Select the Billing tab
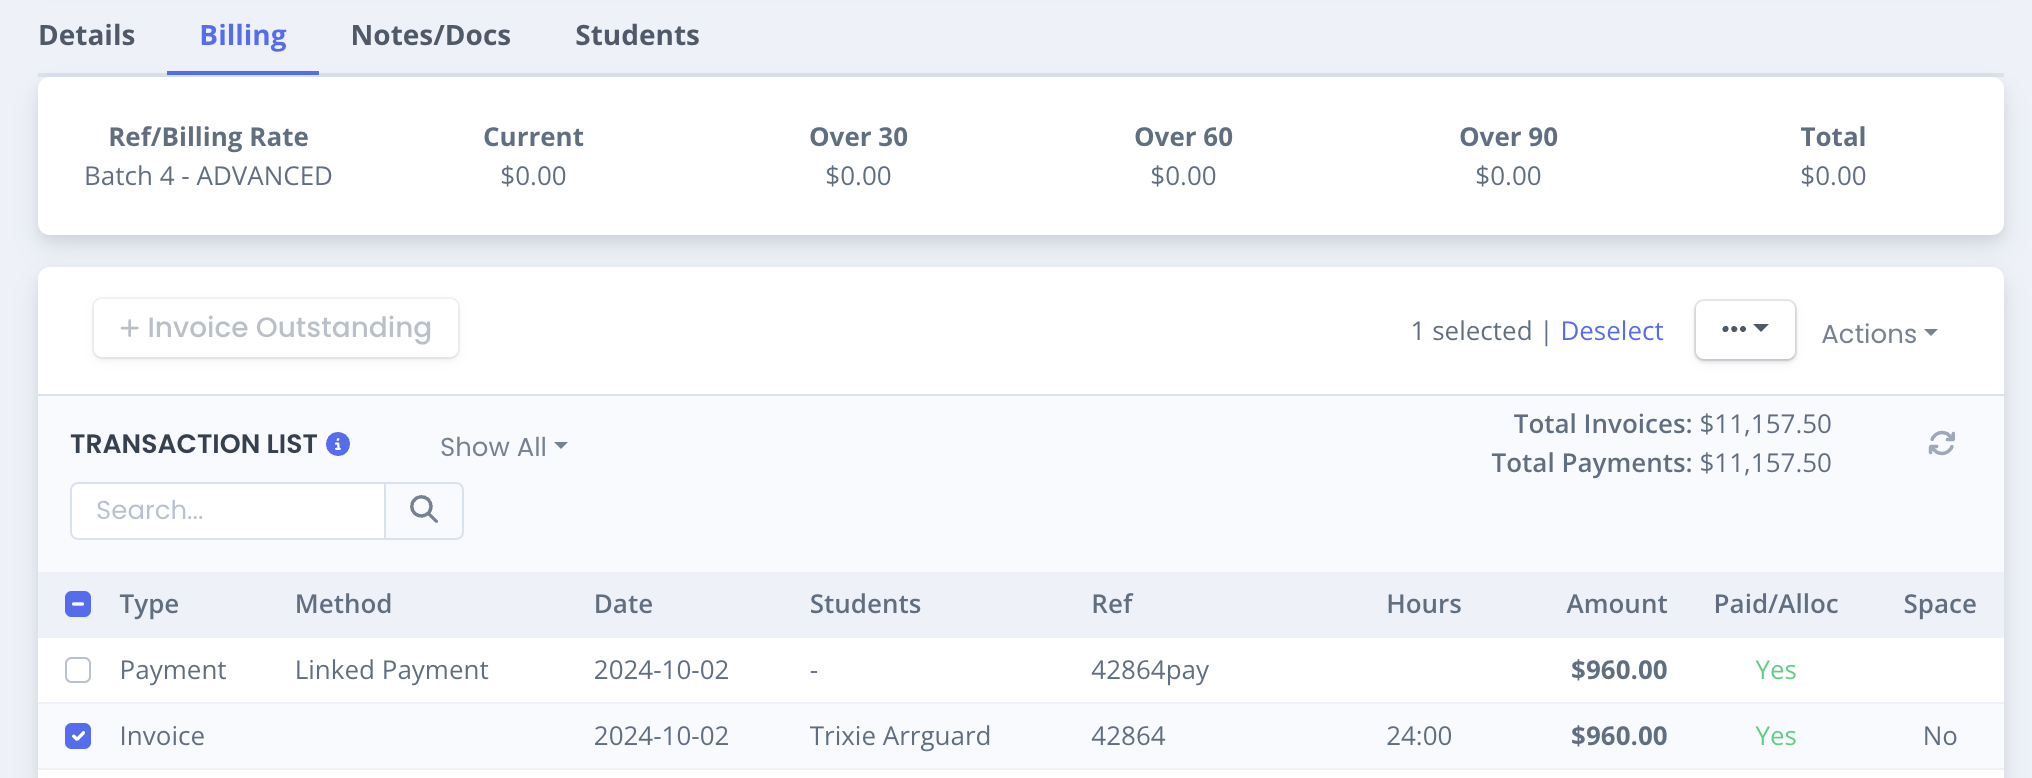 point(243,35)
